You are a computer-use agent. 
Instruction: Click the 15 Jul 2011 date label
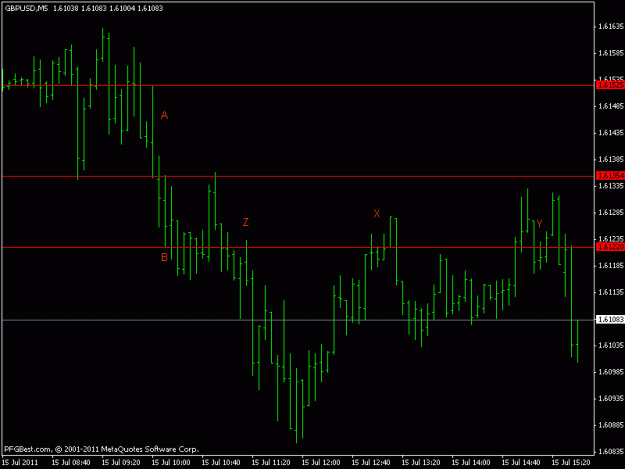coord(20,463)
